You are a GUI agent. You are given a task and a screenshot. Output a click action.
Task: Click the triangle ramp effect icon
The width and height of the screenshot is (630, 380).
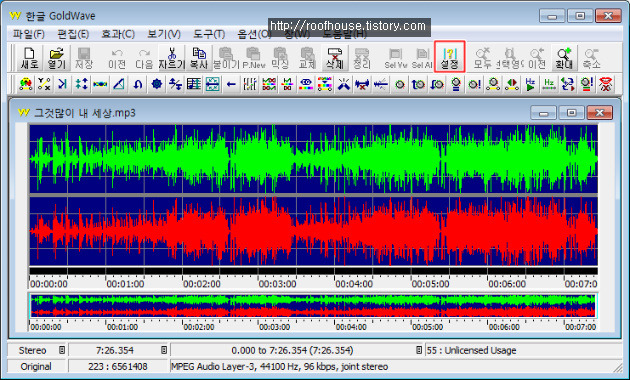pyautogui.click(x=119, y=84)
